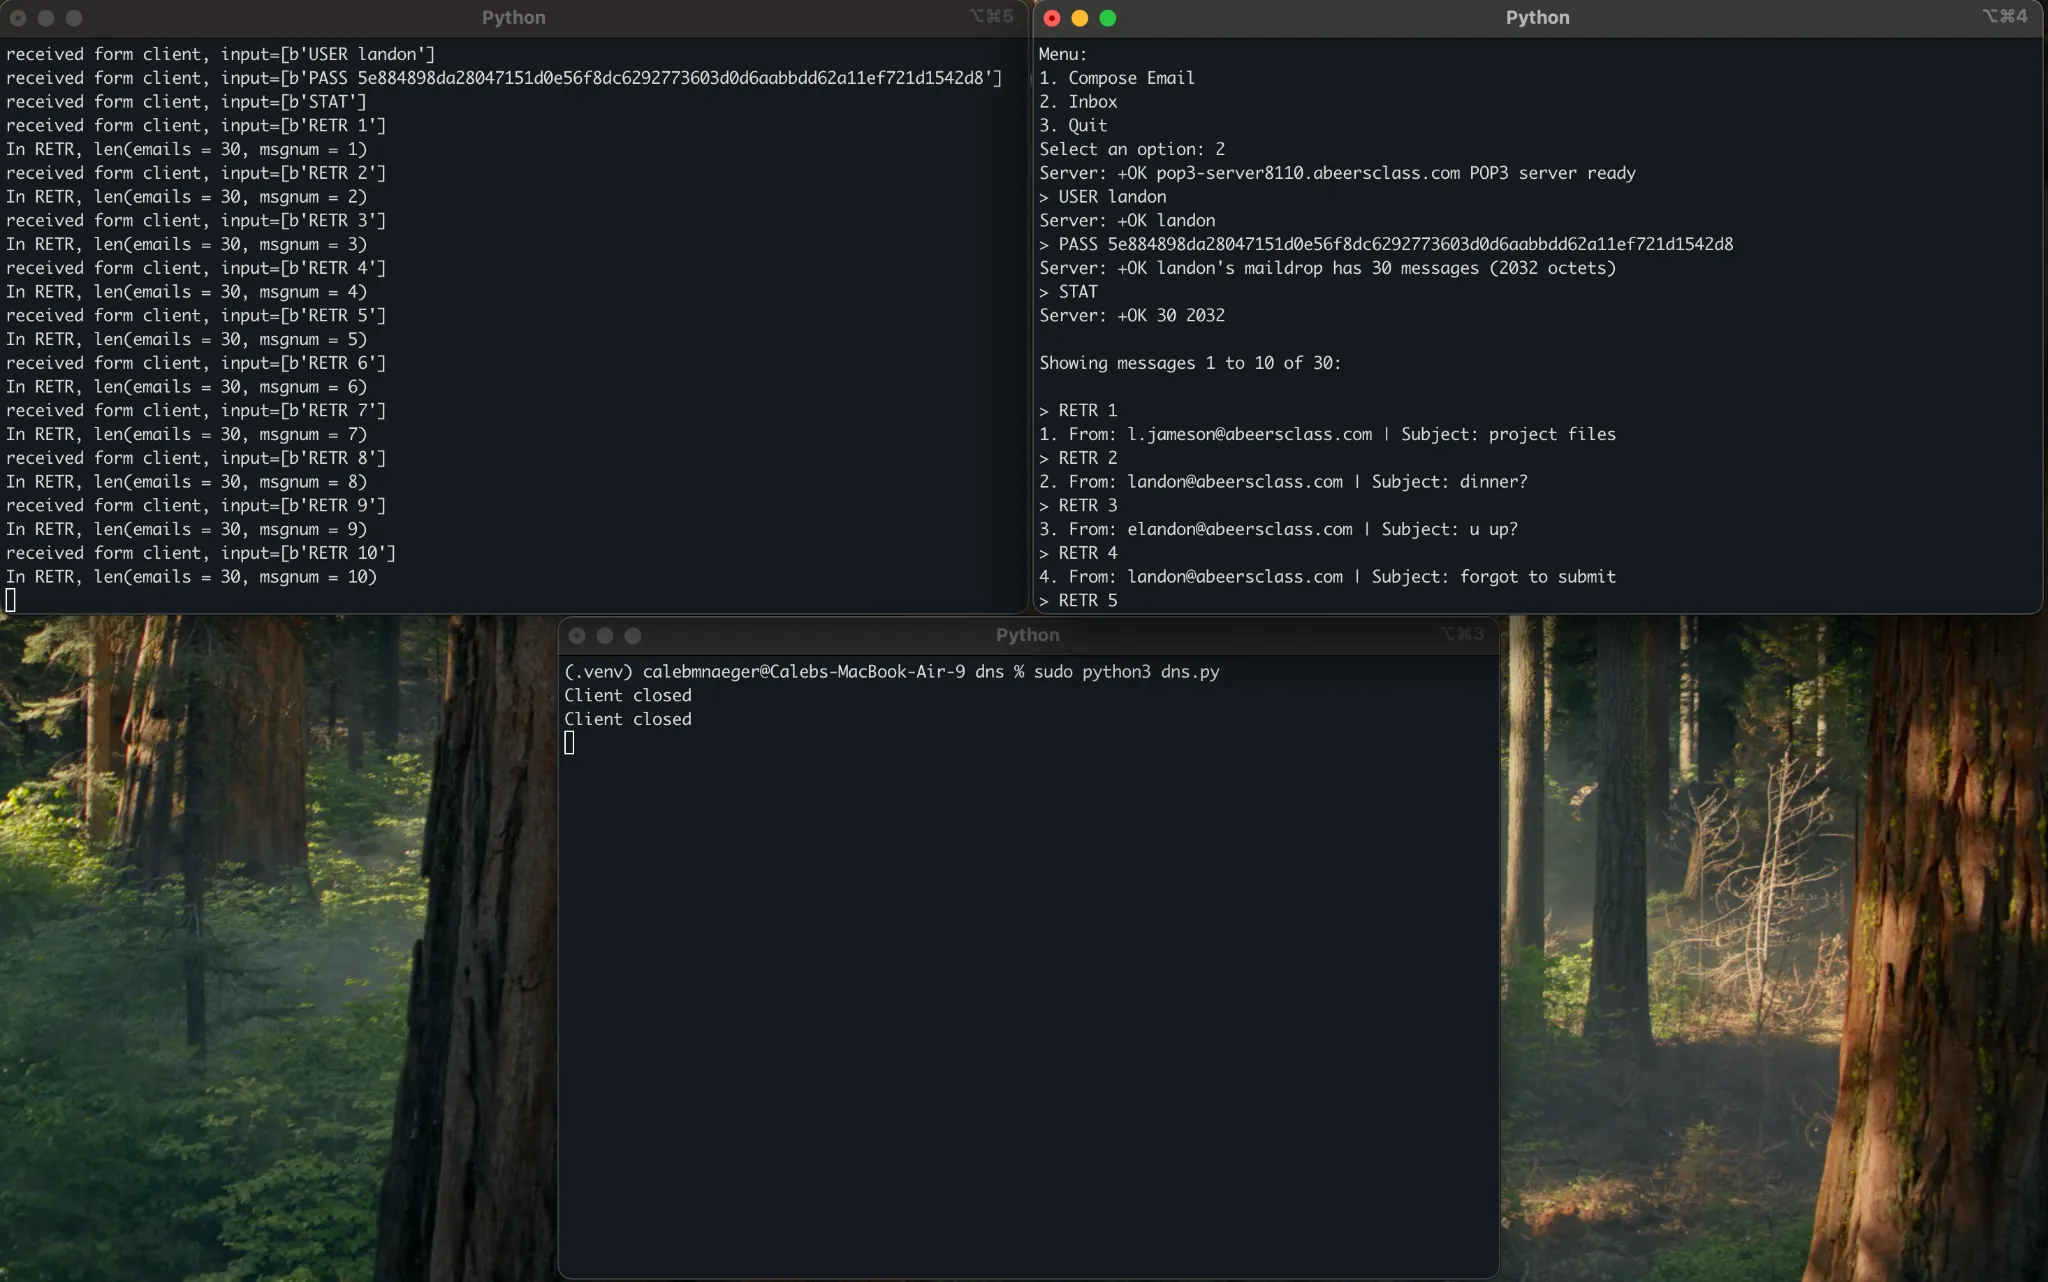Click the "> USER landon" command line
2048x1282 pixels.
point(1103,197)
